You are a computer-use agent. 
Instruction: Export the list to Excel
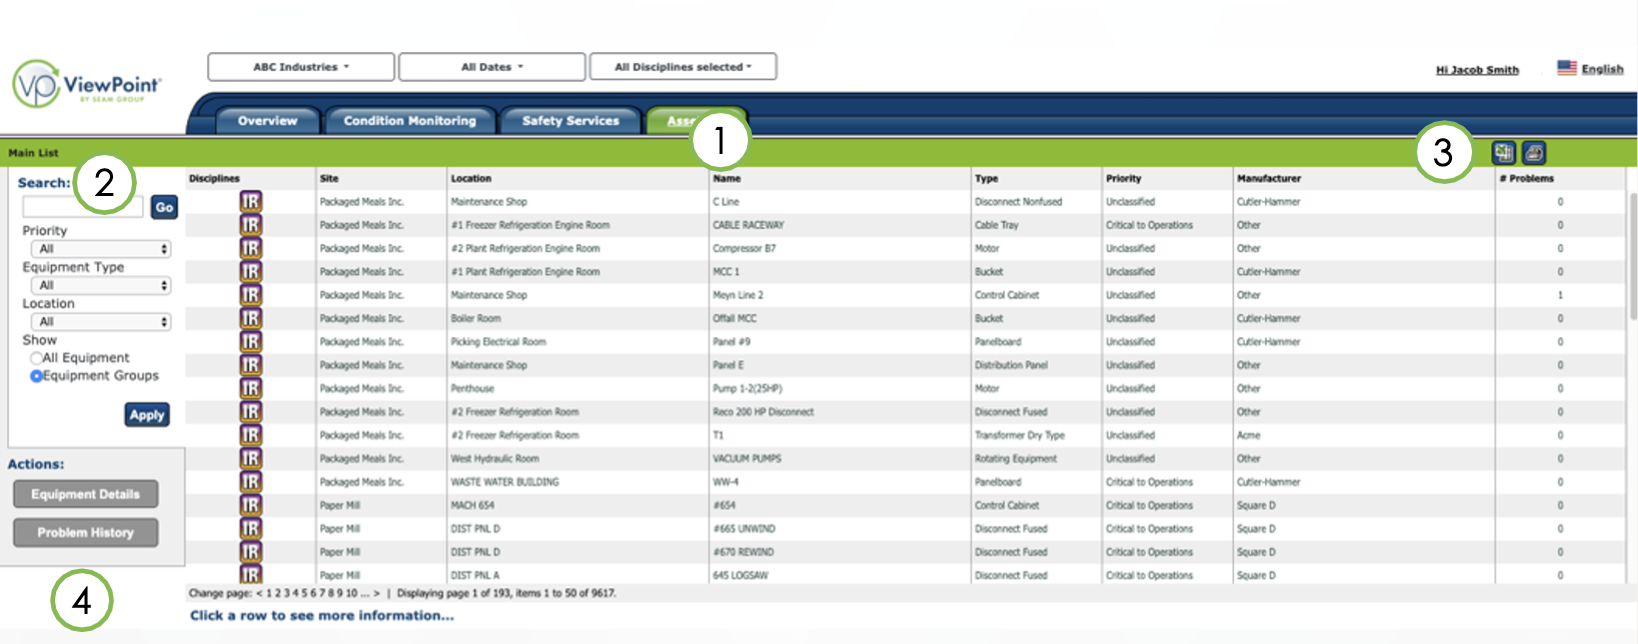point(1503,152)
